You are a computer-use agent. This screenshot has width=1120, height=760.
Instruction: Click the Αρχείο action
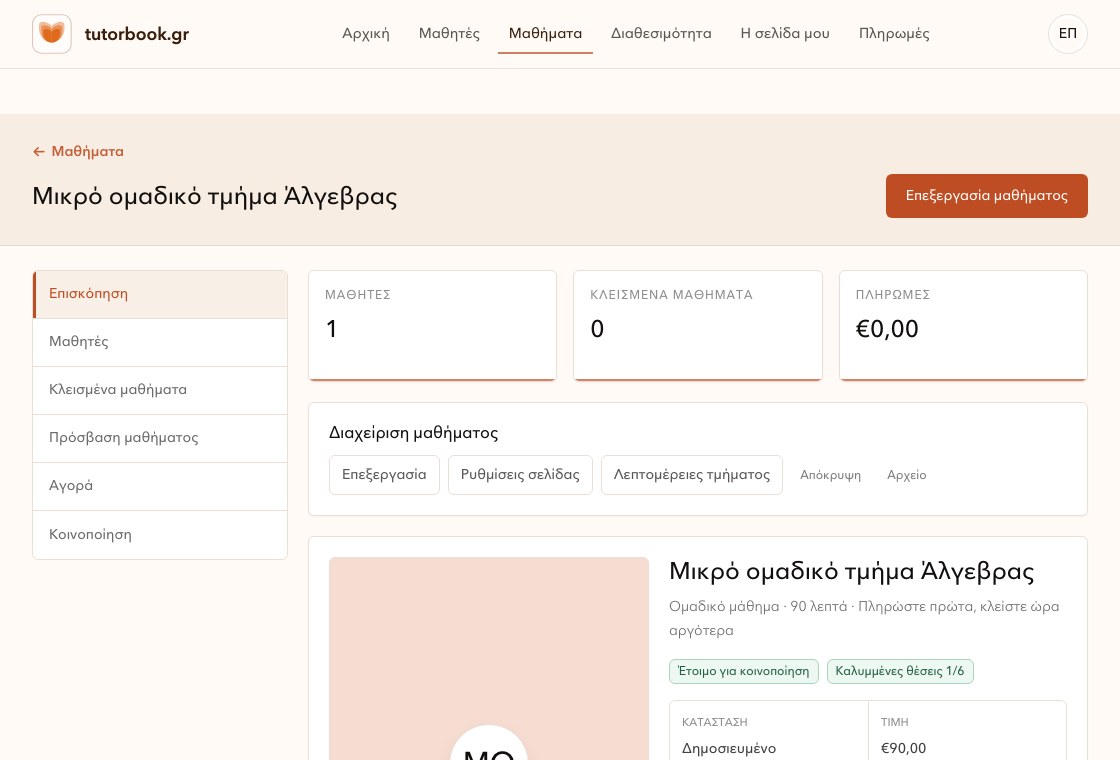(906, 475)
